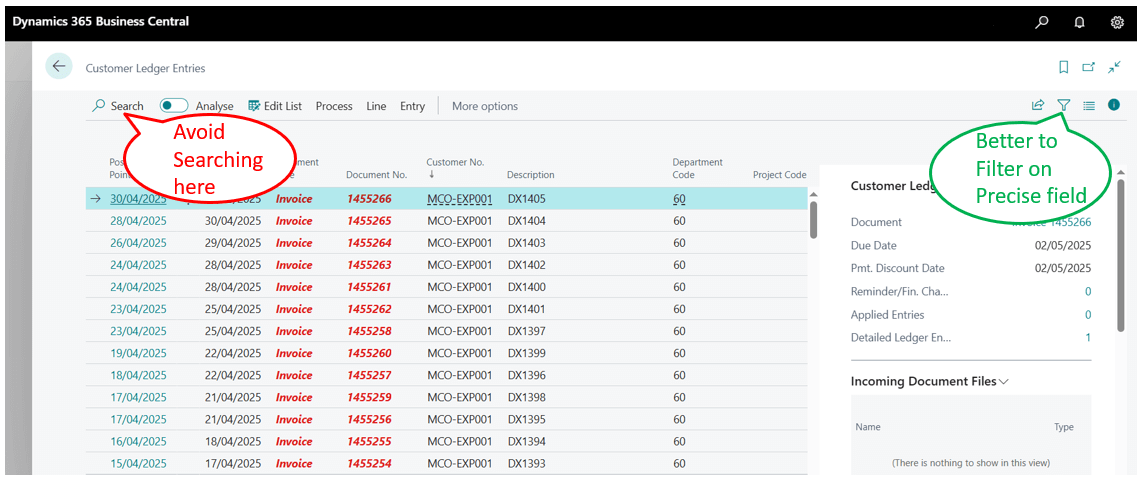Select document number 1455260
The image size is (1141, 481).
click(x=369, y=353)
